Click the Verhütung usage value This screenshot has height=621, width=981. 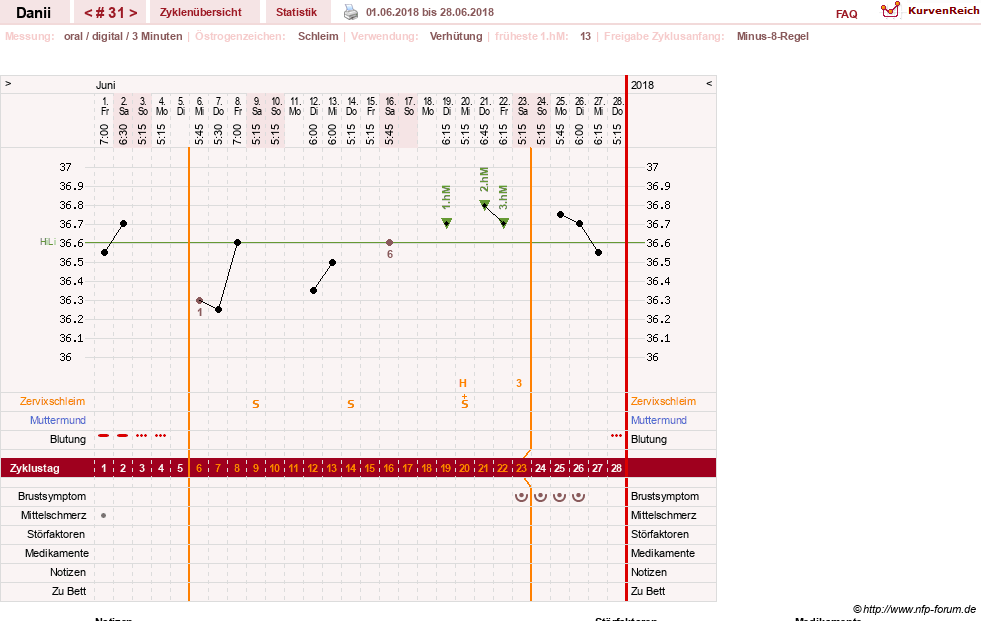[x=456, y=36]
